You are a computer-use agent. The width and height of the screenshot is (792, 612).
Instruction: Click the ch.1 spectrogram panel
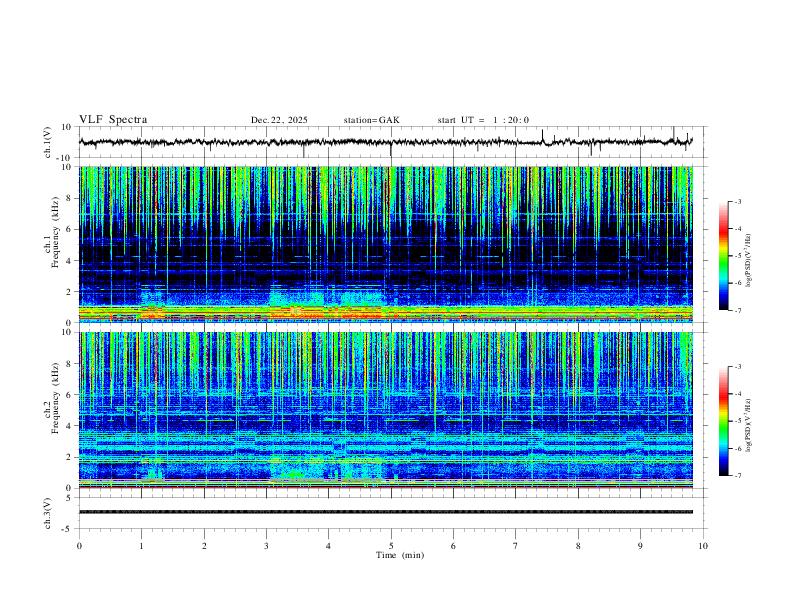(x=386, y=244)
